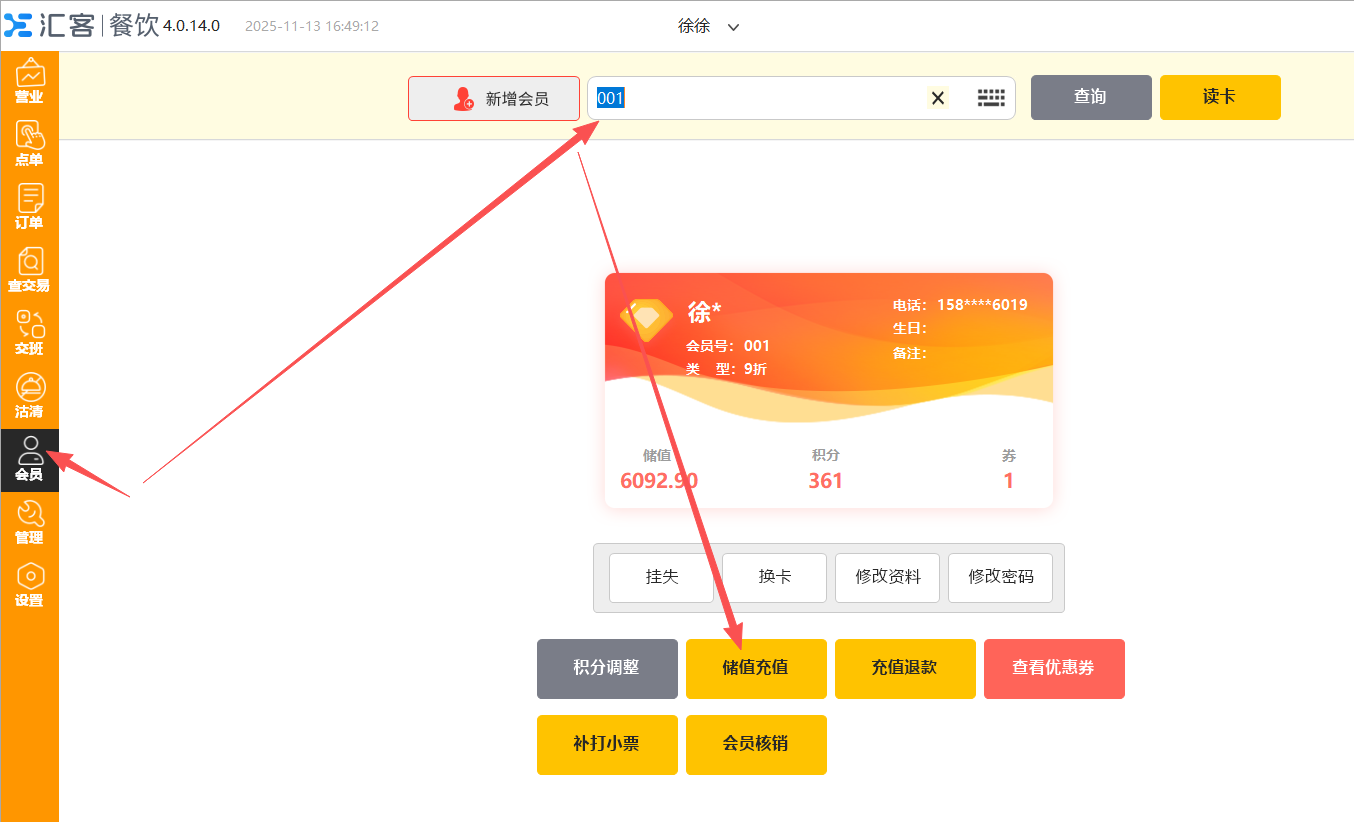Click the 挂失 report loss button
The width and height of the screenshot is (1354, 822).
[661, 578]
